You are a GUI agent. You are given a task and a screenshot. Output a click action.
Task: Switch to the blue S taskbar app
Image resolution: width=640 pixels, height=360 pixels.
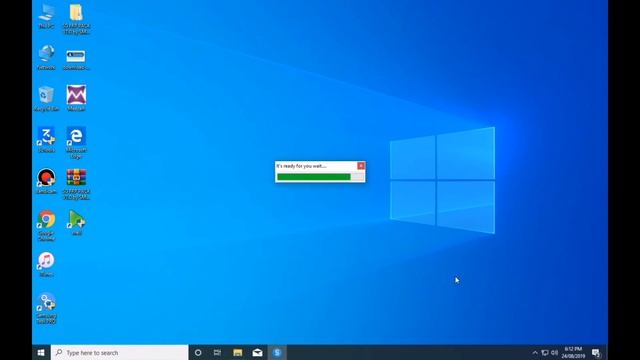click(277, 353)
